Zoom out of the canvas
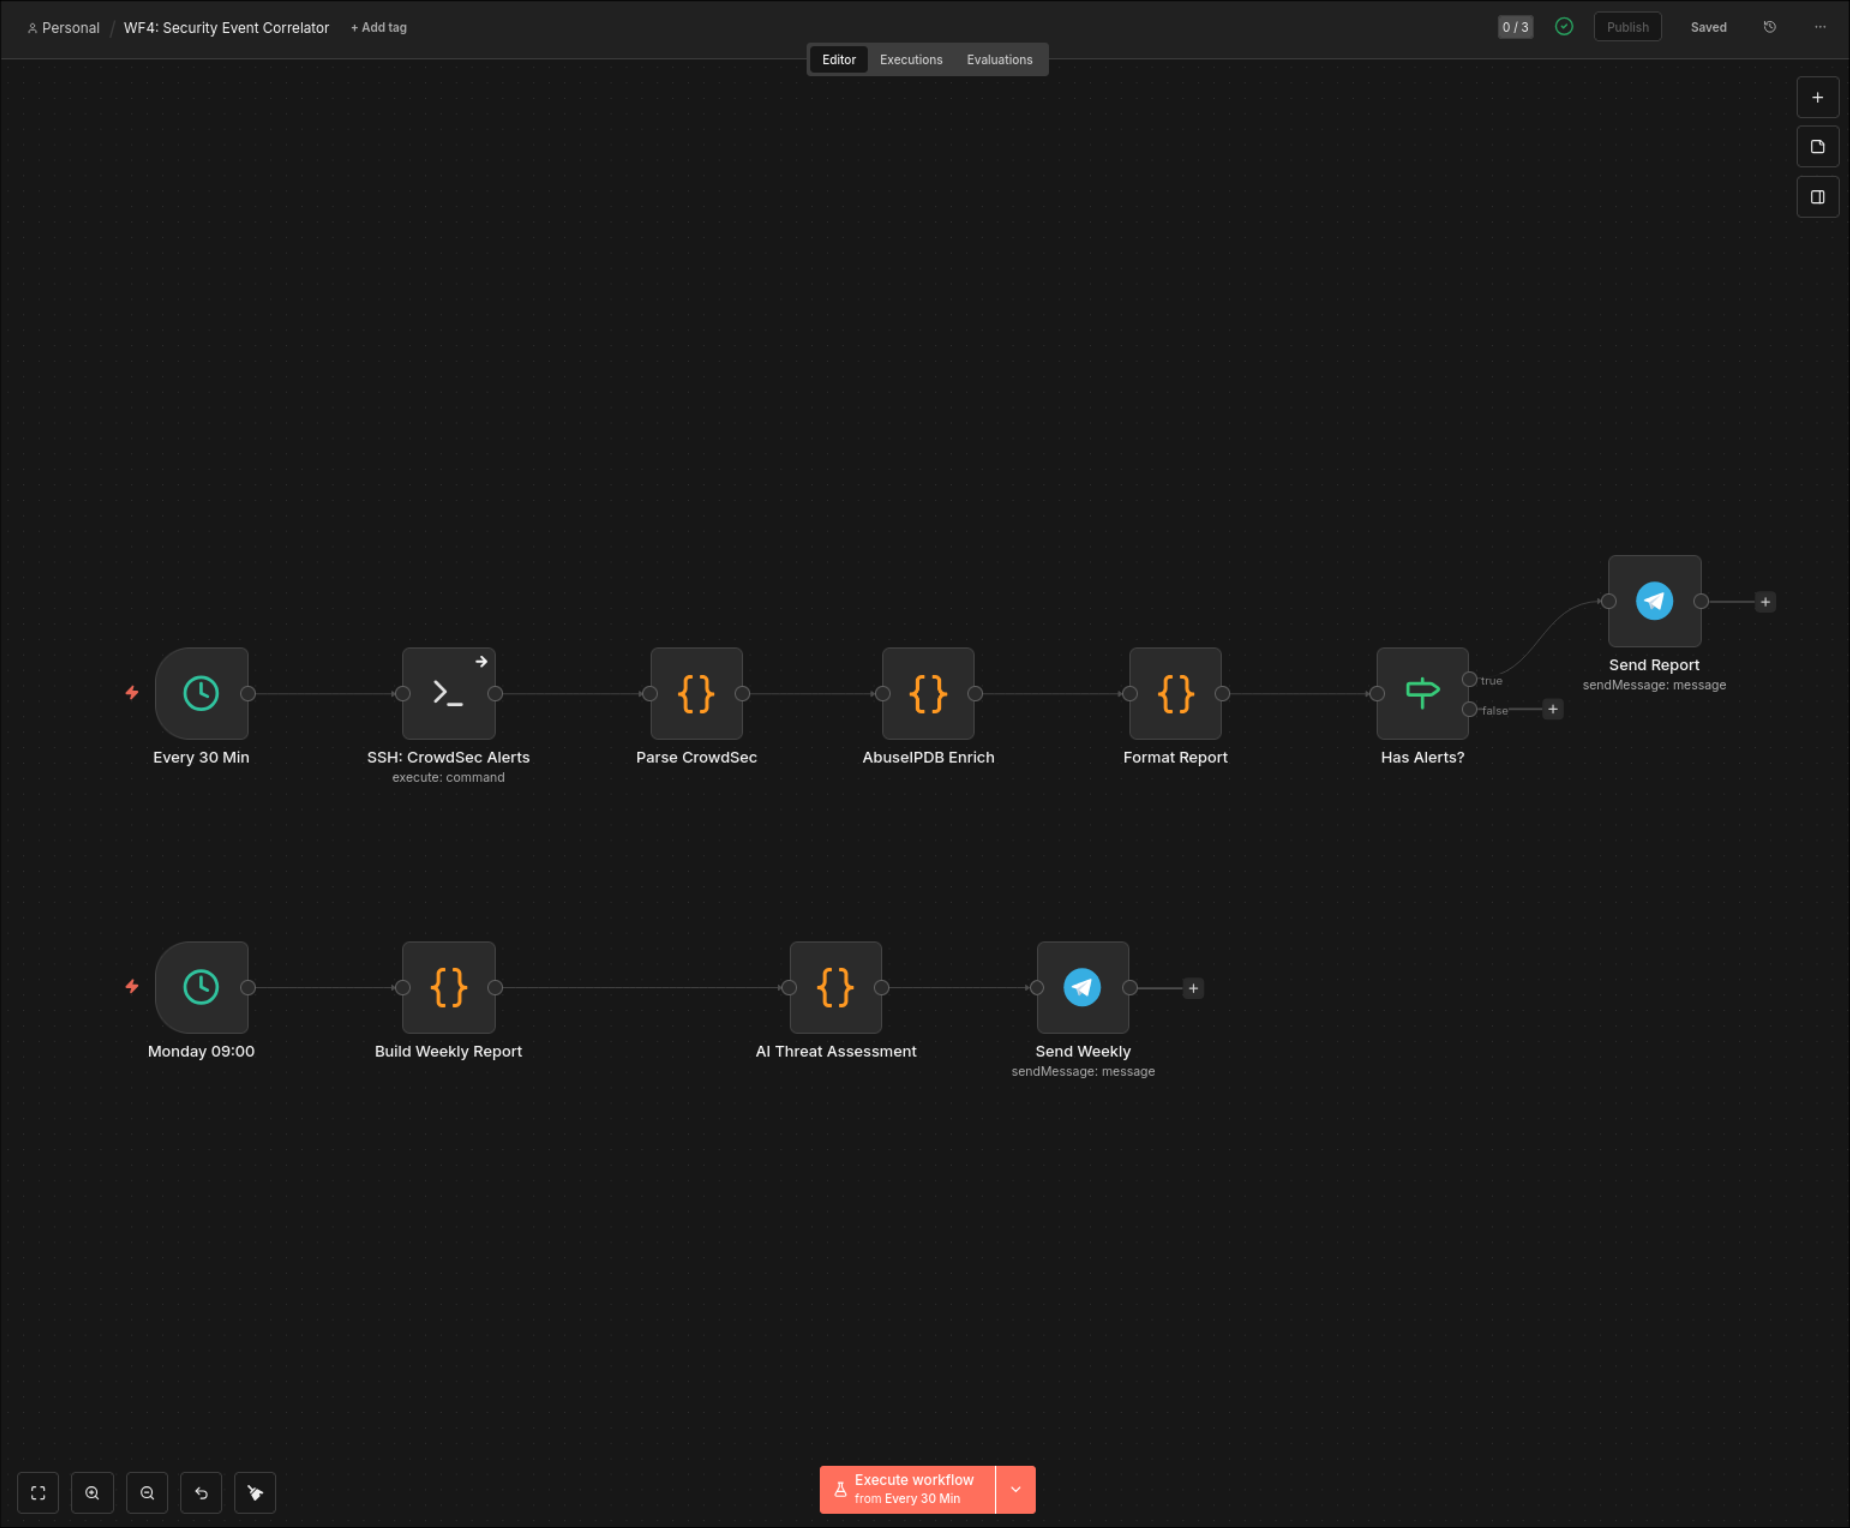 (147, 1493)
